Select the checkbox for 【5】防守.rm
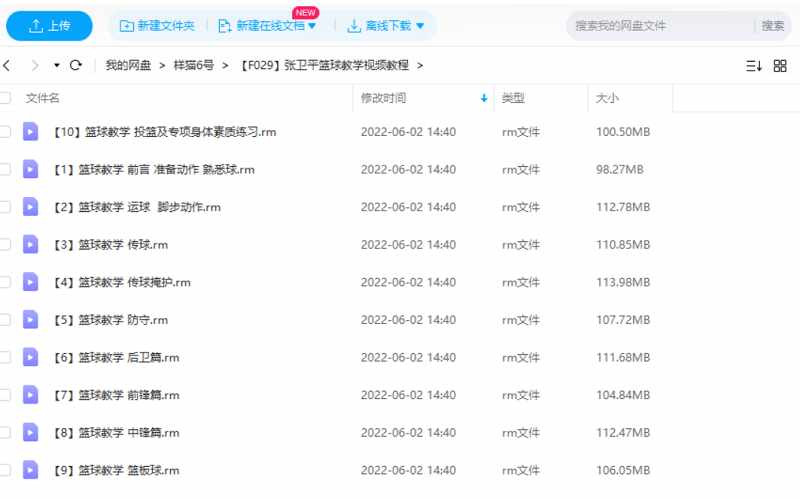 point(5,320)
